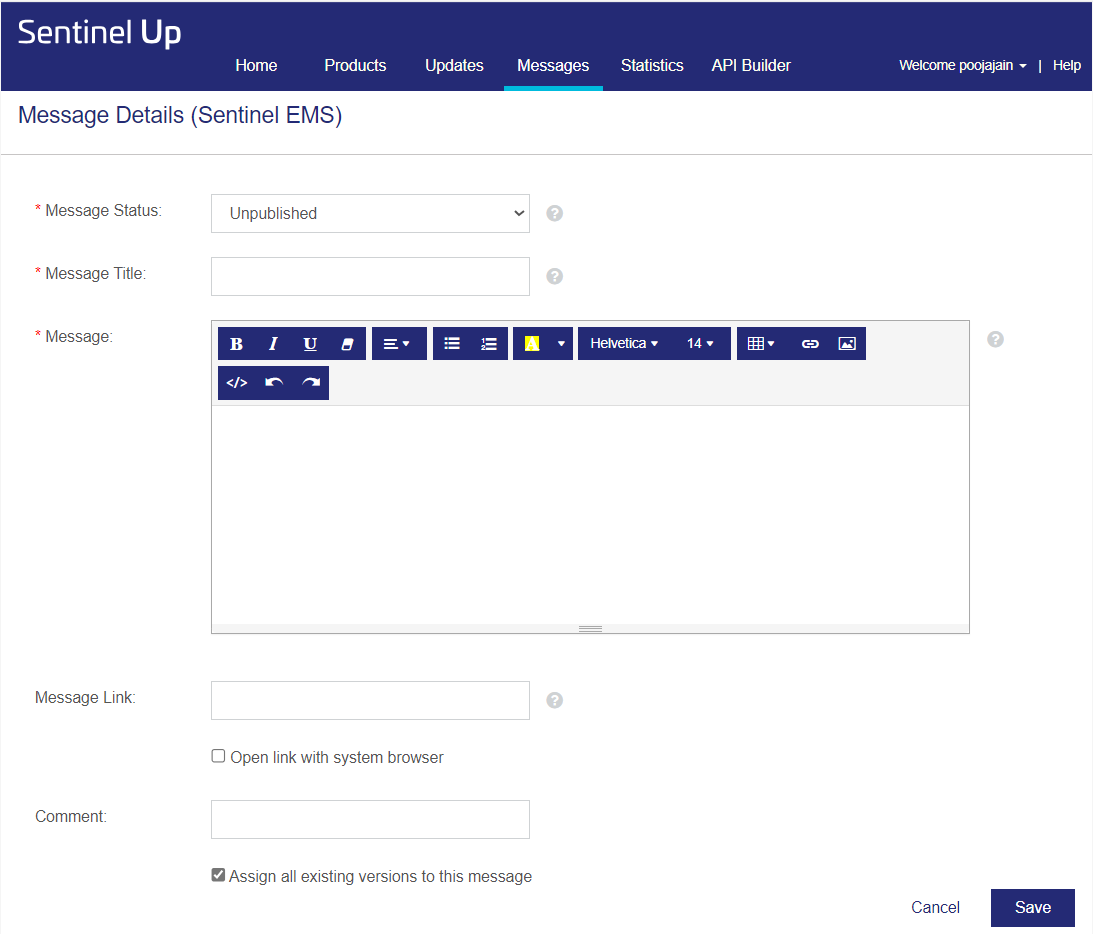The width and height of the screenshot is (1093, 934).
Task: Enable Open link with system browser
Action: [218, 756]
